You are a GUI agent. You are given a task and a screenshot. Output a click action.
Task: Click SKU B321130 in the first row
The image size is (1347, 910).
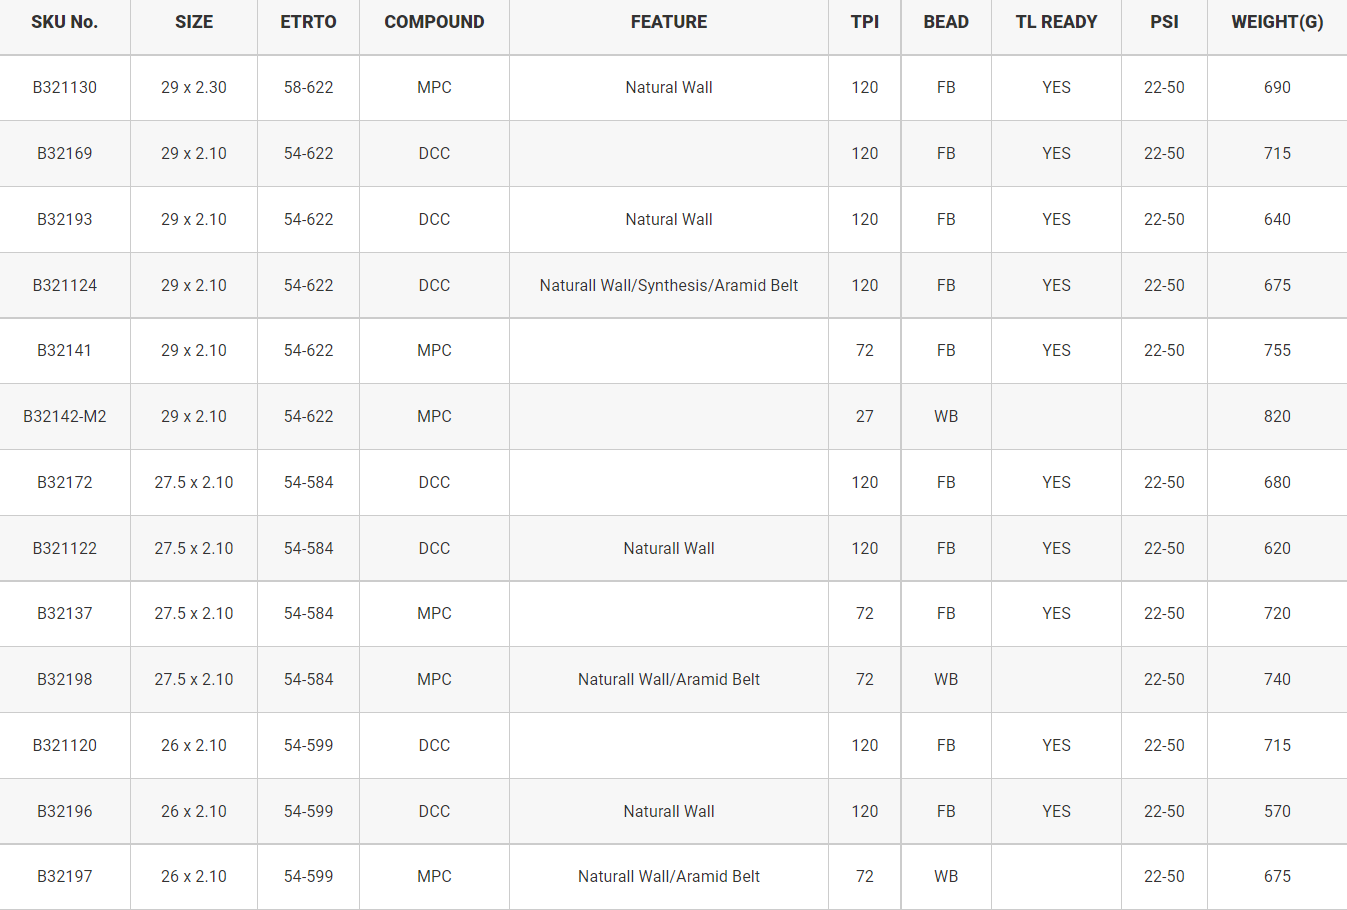(x=65, y=87)
